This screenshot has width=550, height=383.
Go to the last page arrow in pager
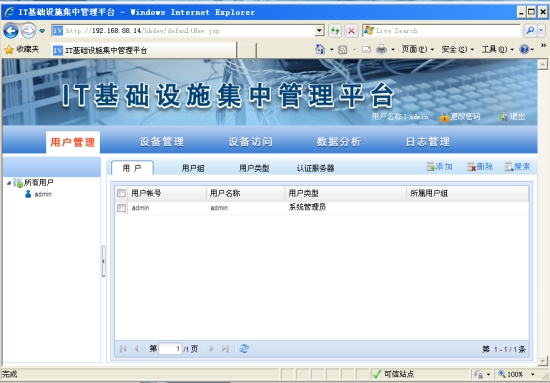coord(225,349)
